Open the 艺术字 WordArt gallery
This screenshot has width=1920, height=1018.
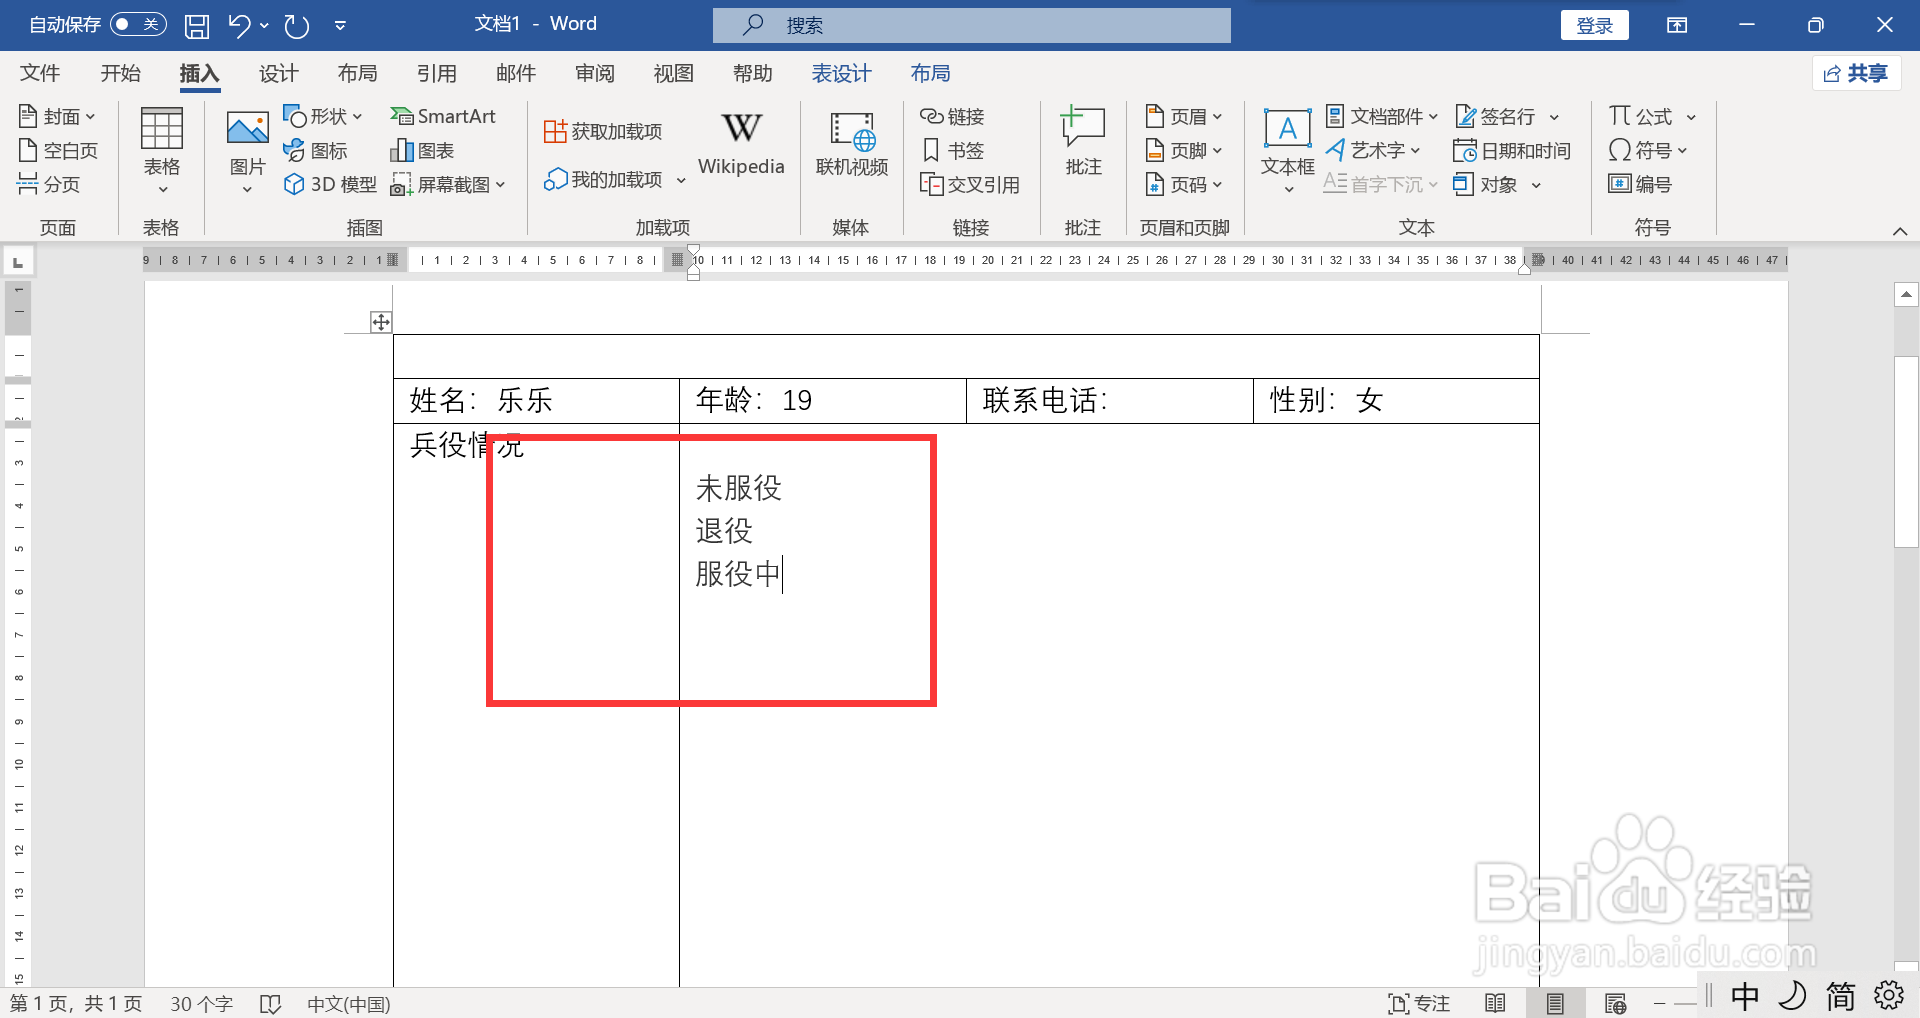[1372, 151]
